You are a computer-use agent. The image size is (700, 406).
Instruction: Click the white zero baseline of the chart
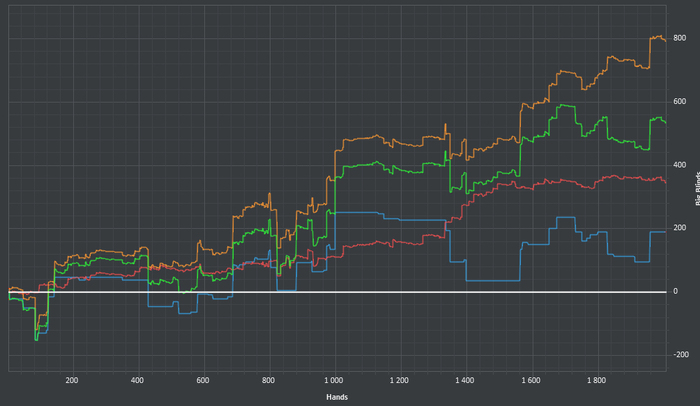click(337, 292)
